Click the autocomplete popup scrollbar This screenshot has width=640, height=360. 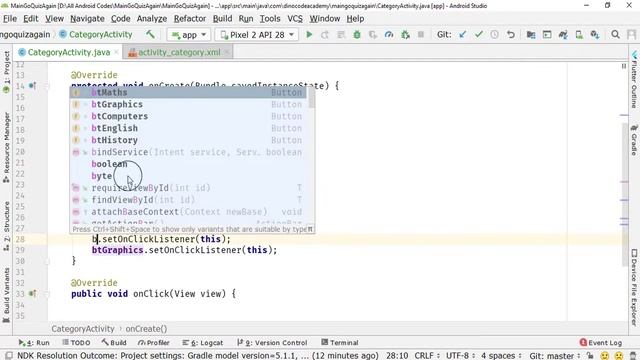click(311, 98)
